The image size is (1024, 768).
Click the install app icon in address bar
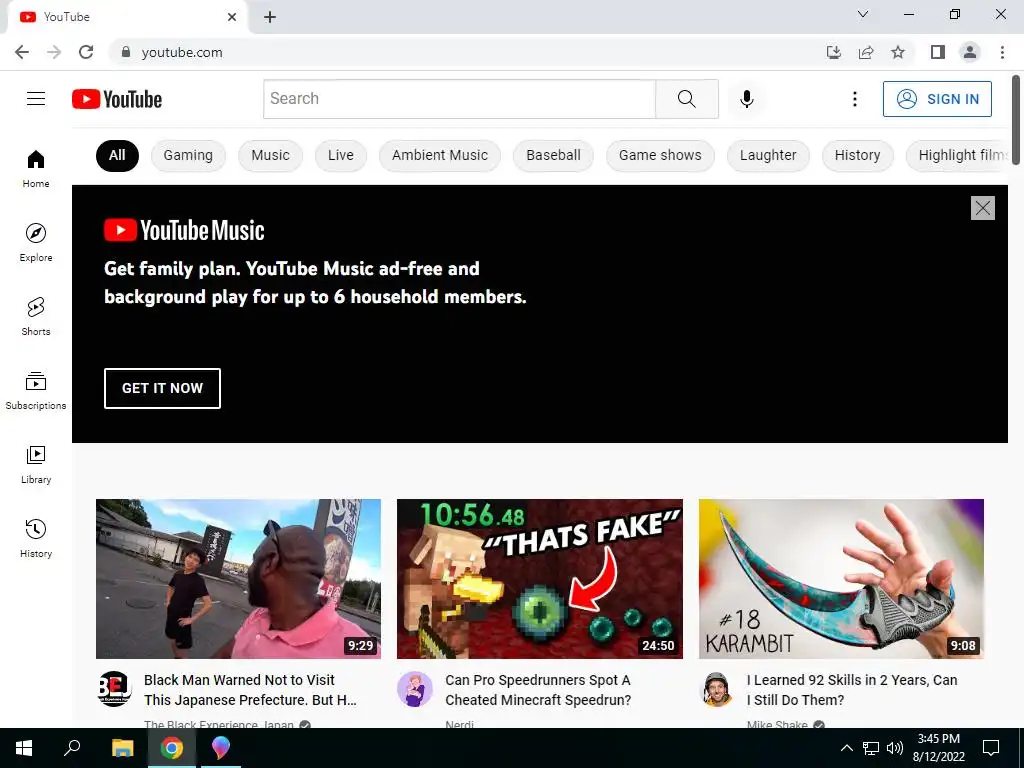[x=834, y=52]
